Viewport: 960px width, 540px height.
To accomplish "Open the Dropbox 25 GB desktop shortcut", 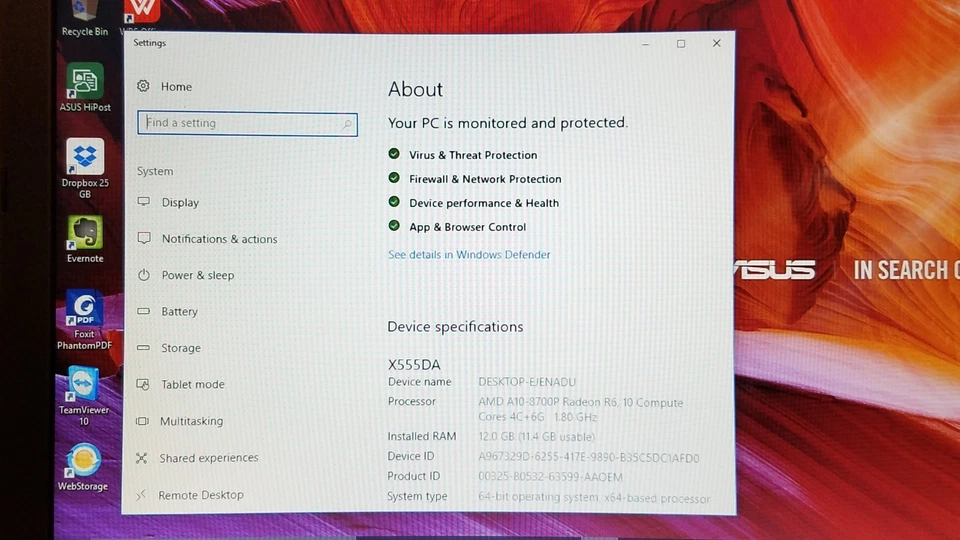I will tap(84, 169).
